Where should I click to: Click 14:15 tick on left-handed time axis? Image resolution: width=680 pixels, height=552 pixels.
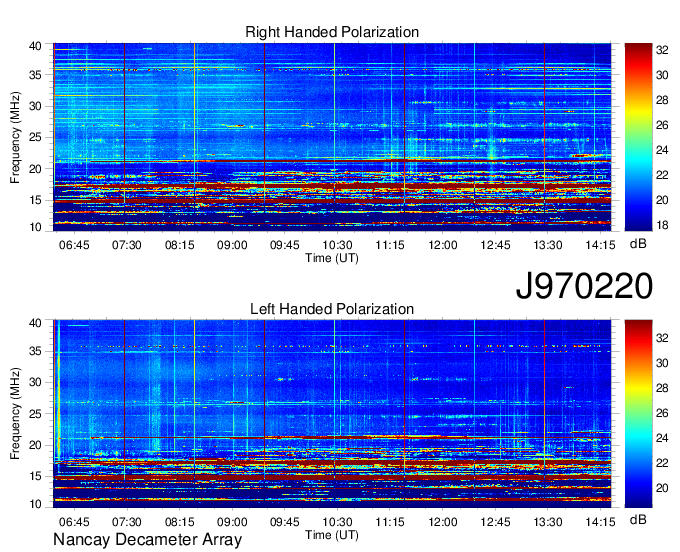[x=600, y=521]
